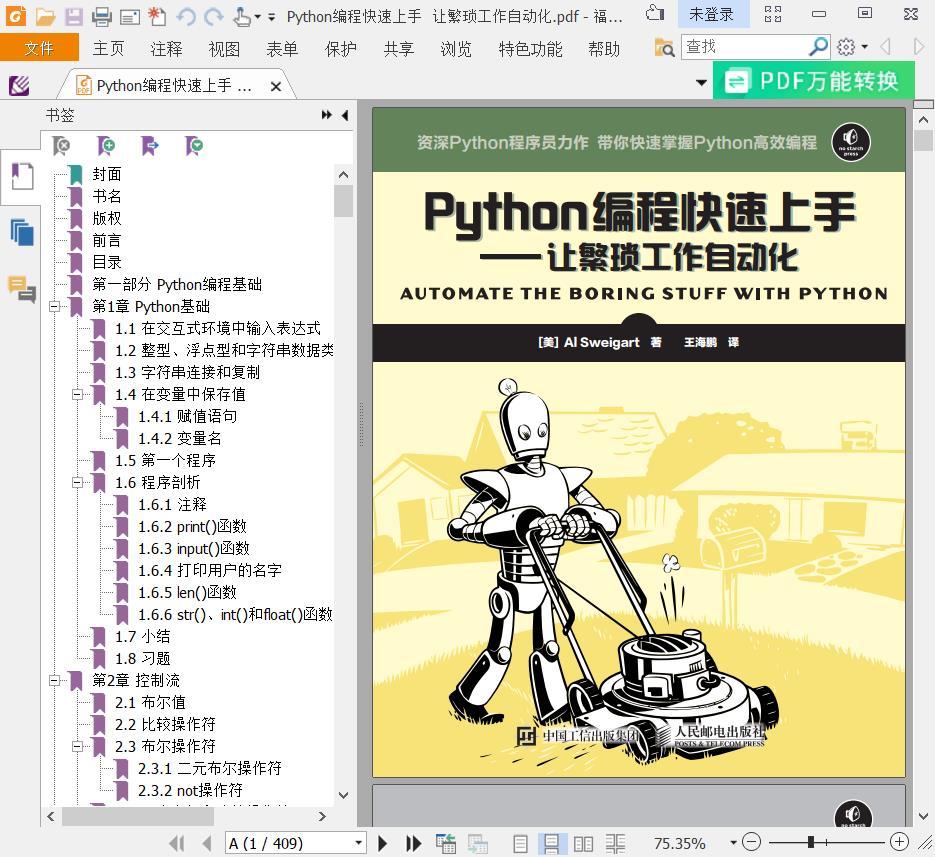Collapse the 第1章 Python基础 bookmark
935x857 pixels.
(55, 307)
